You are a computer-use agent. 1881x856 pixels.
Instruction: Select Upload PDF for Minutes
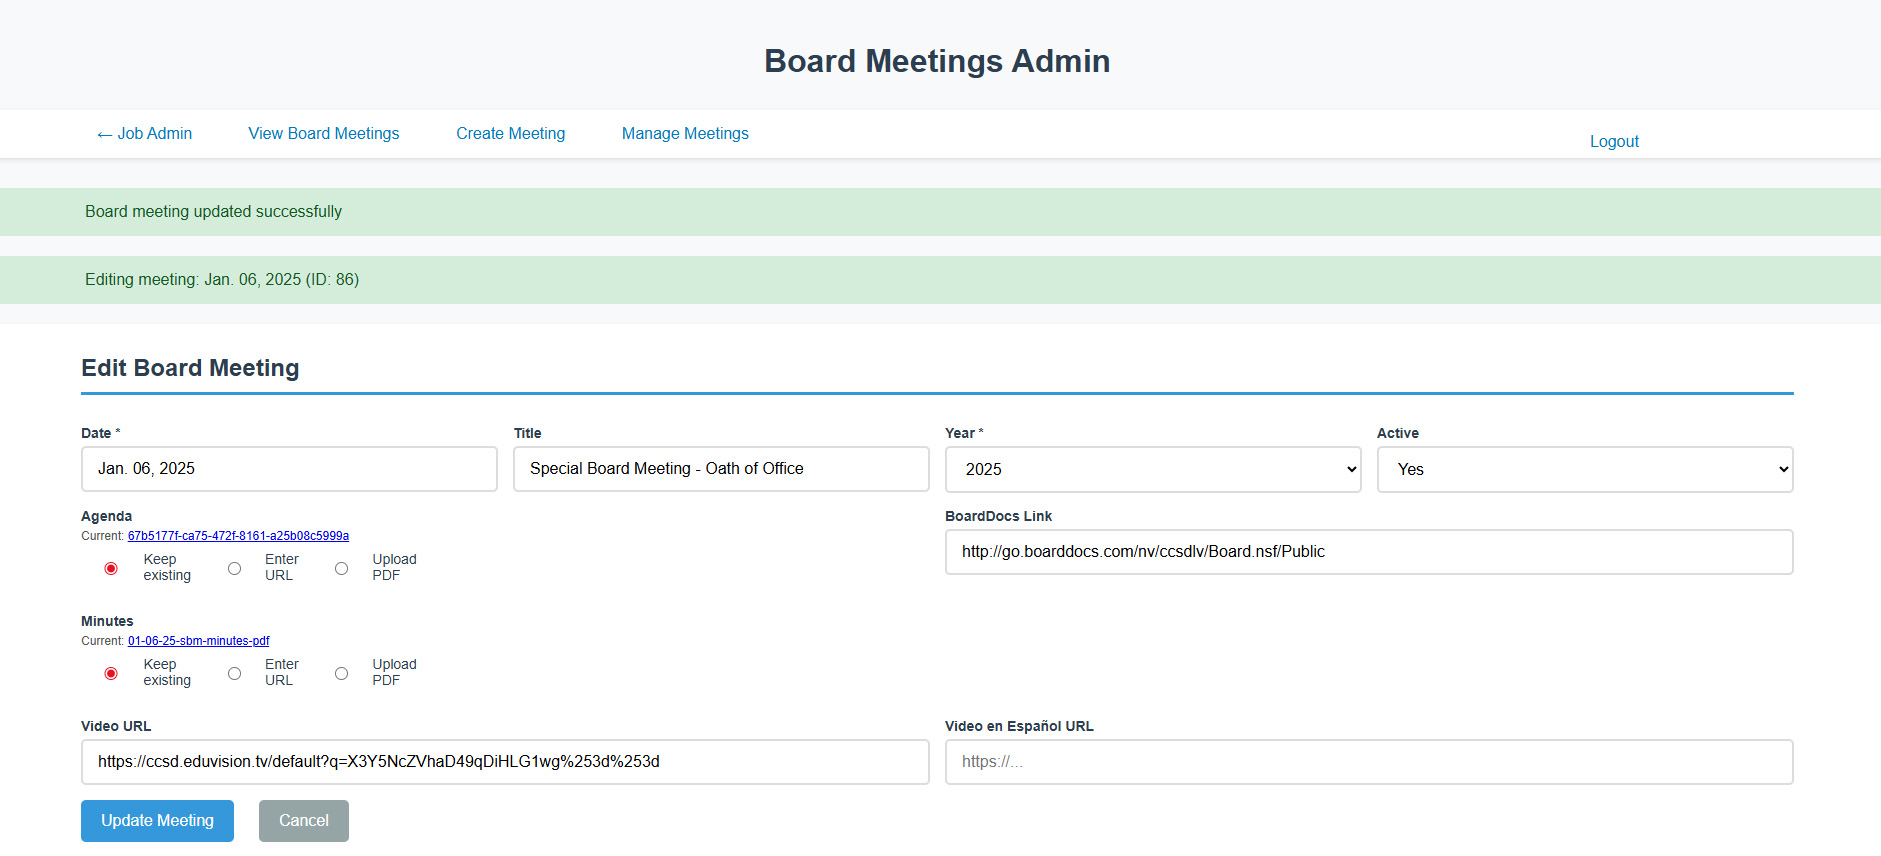pyautogui.click(x=342, y=674)
